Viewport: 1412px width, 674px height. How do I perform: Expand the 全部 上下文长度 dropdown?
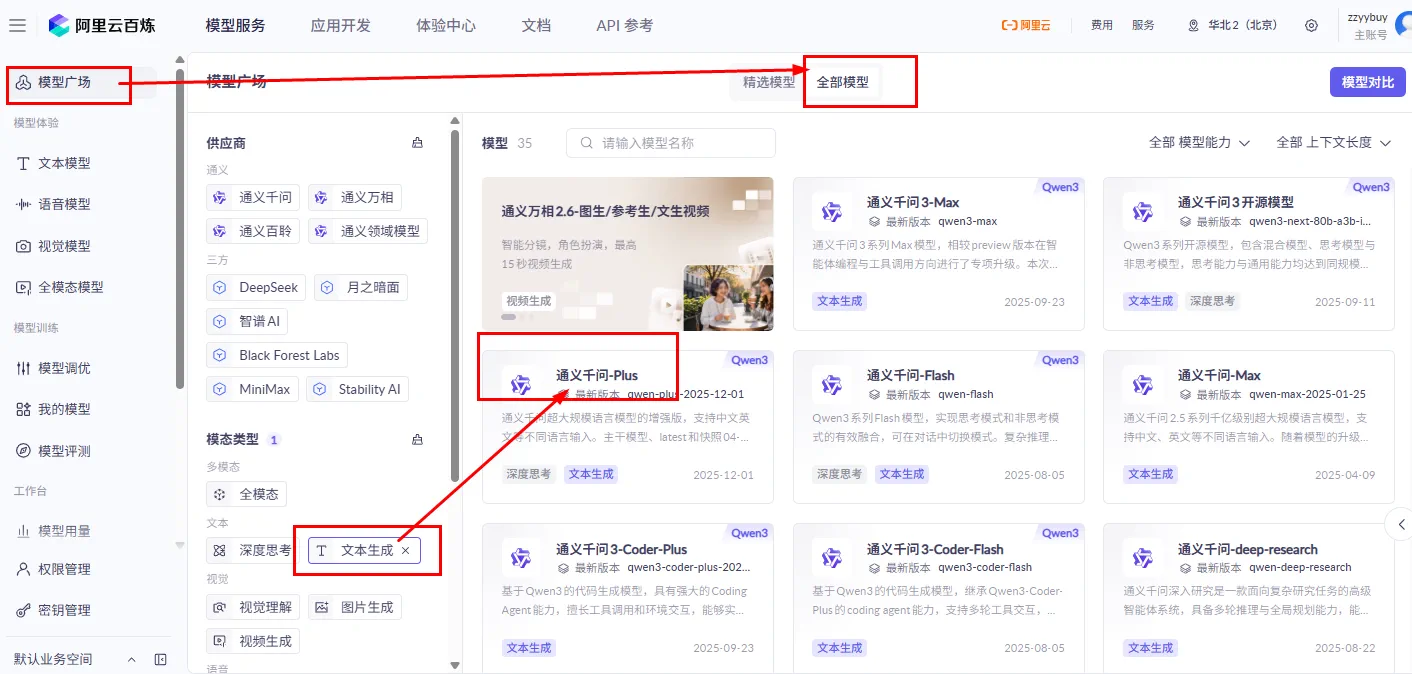point(1334,143)
